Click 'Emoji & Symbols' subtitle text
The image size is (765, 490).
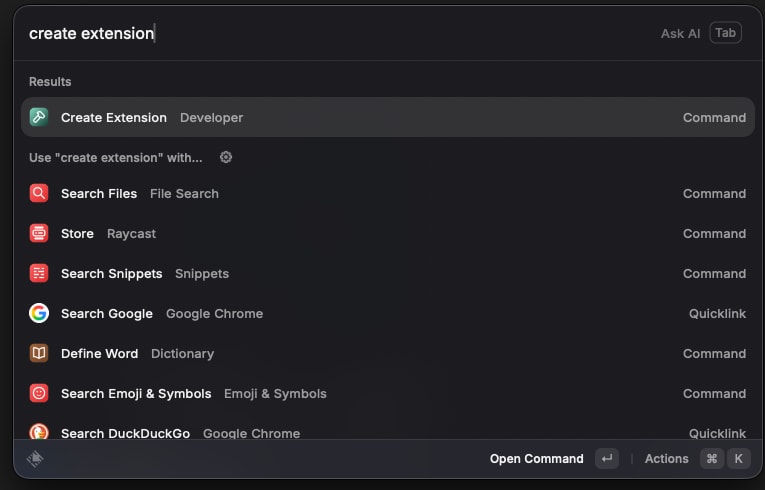point(275,394)
